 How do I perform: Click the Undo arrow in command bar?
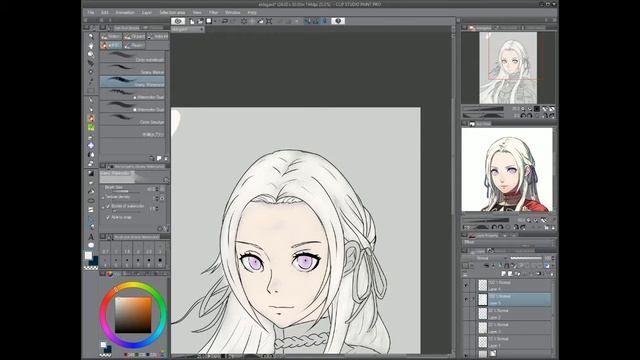[224, 21]
